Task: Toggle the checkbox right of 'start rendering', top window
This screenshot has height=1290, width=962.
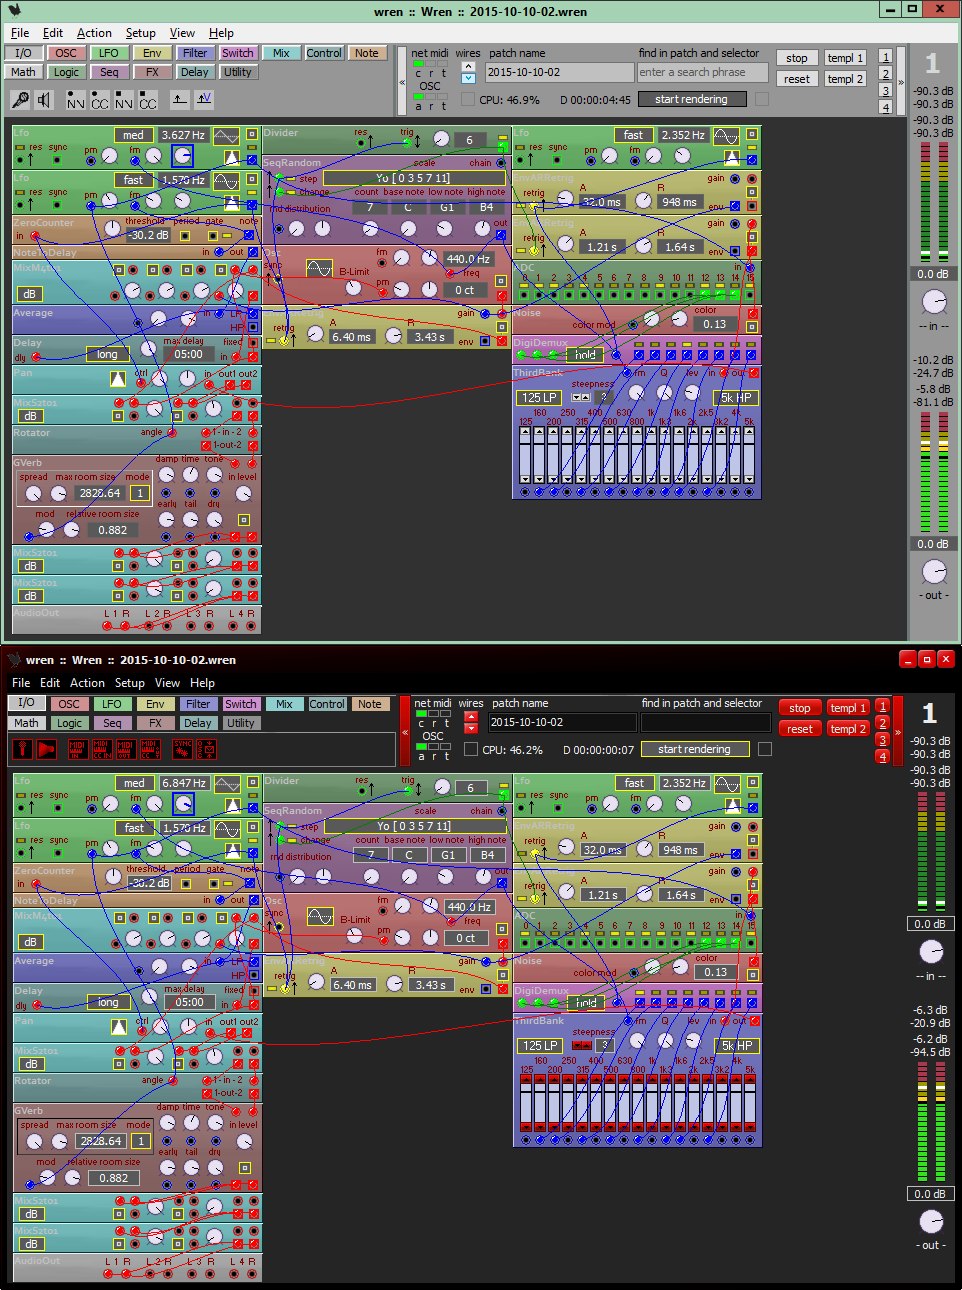Action: [762, 99]
